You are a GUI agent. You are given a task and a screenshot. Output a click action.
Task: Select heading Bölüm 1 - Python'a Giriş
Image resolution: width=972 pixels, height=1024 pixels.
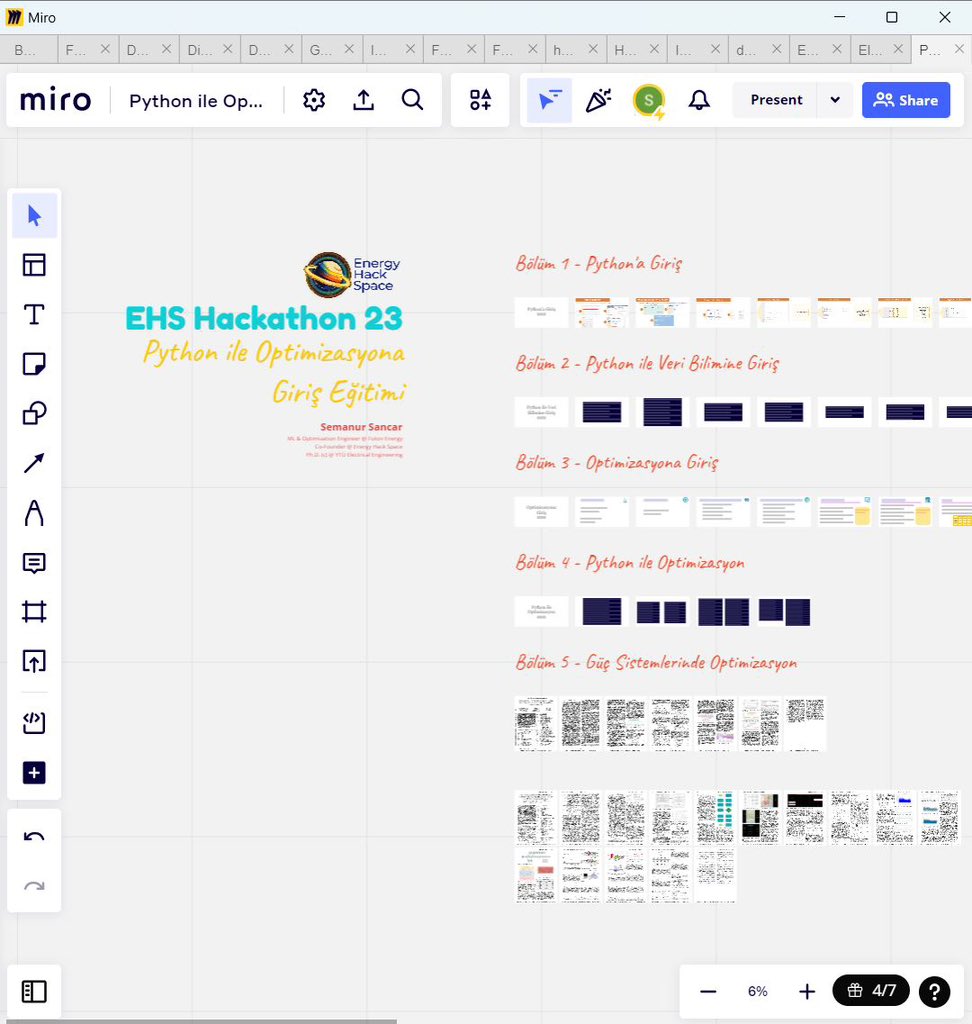[x=599, y=264]
